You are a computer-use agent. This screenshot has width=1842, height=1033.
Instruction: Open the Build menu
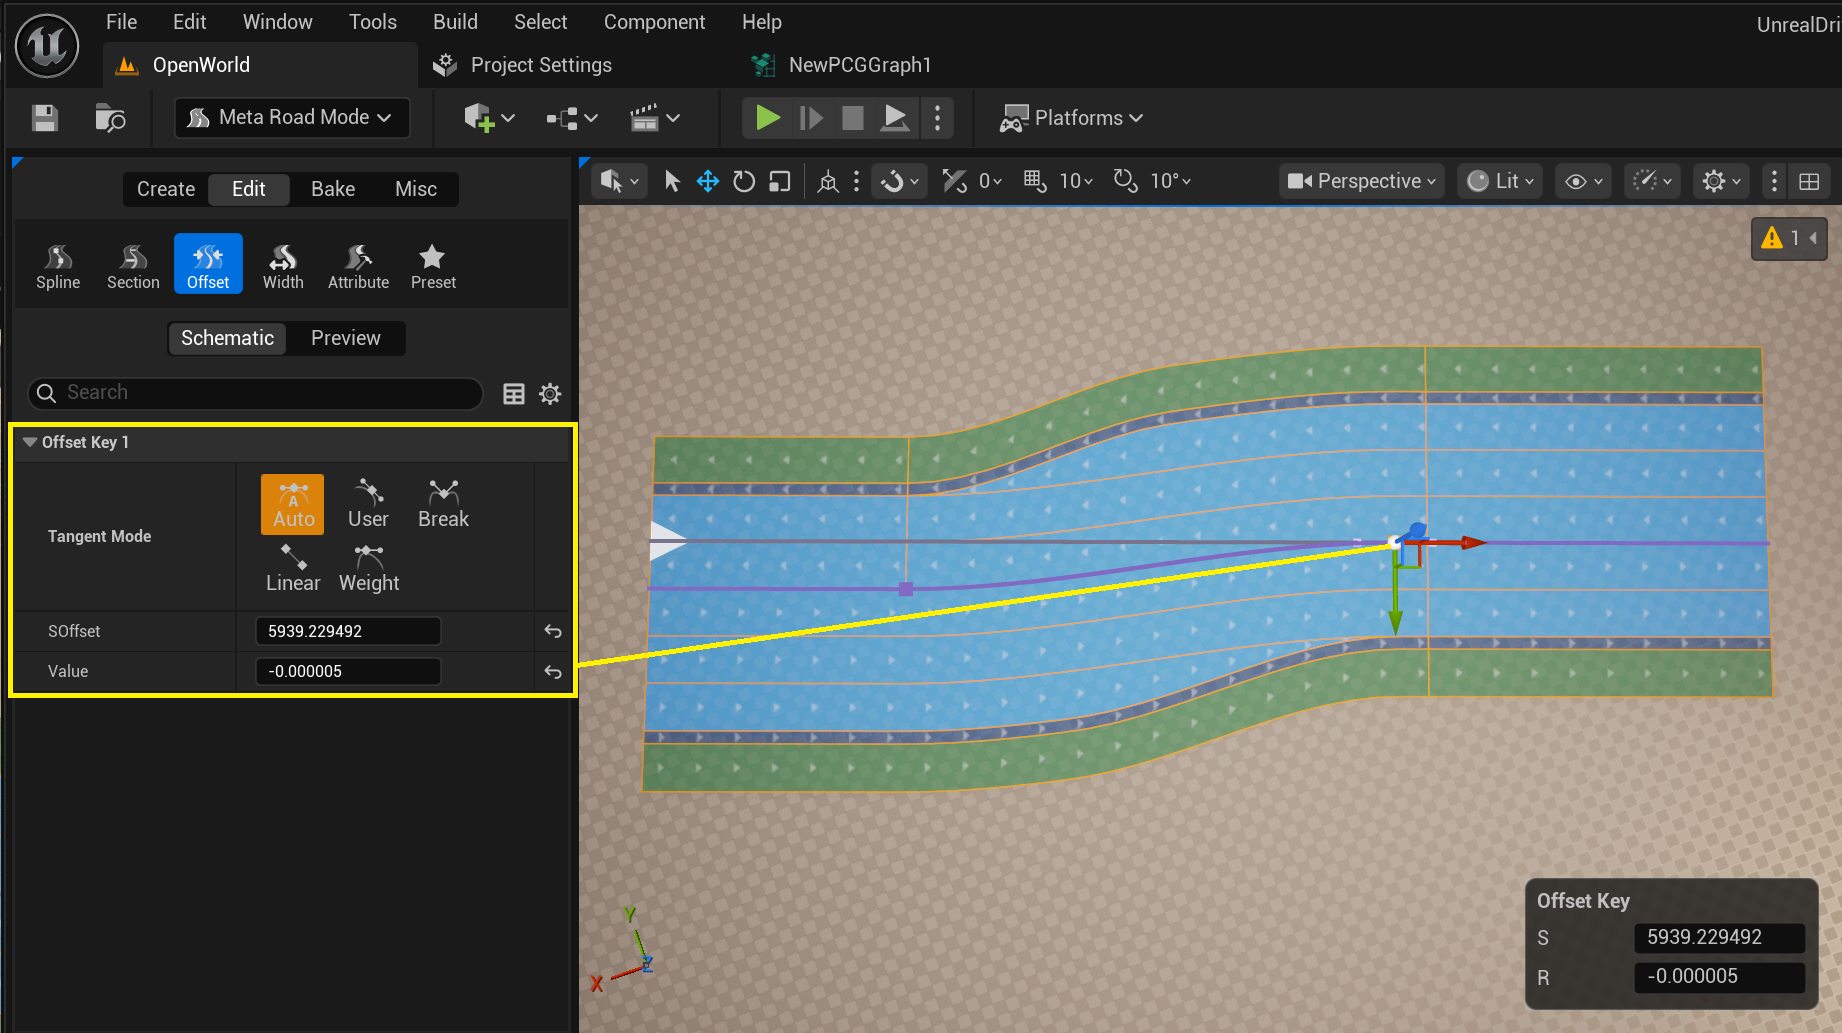point(455,22)
